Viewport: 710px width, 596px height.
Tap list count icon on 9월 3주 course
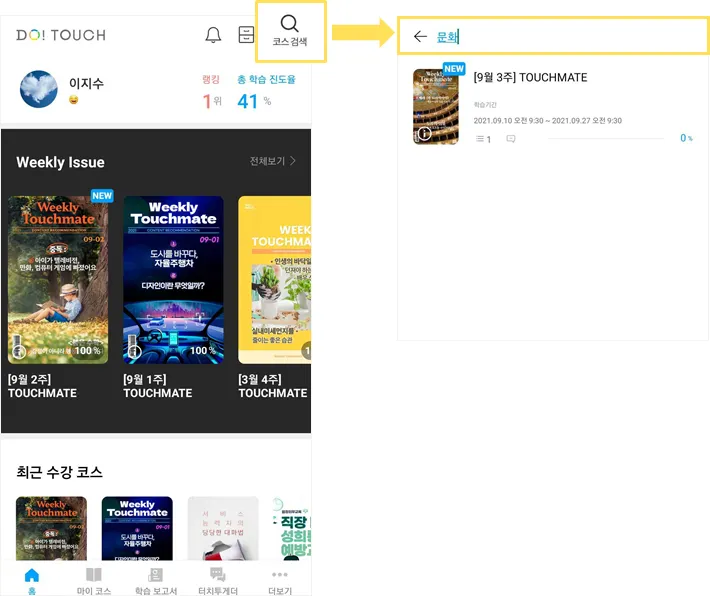coord(483,139)
